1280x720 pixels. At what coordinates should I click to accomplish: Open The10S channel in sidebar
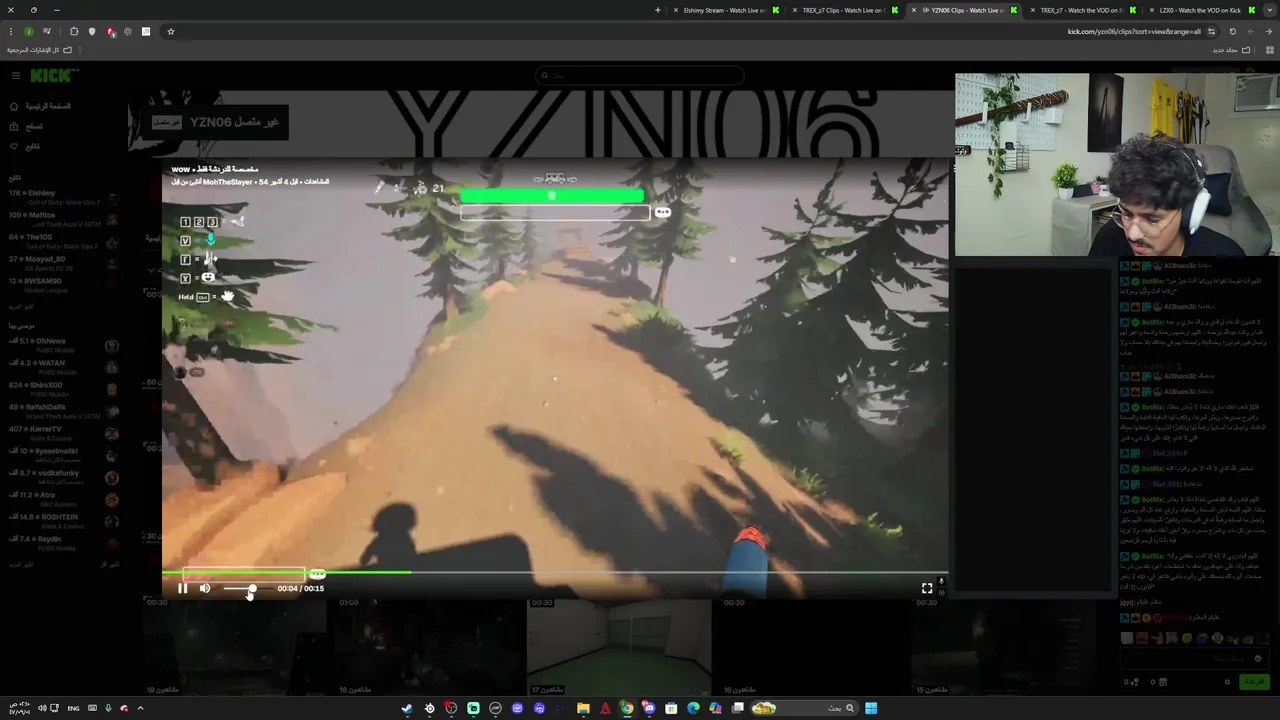62,241
